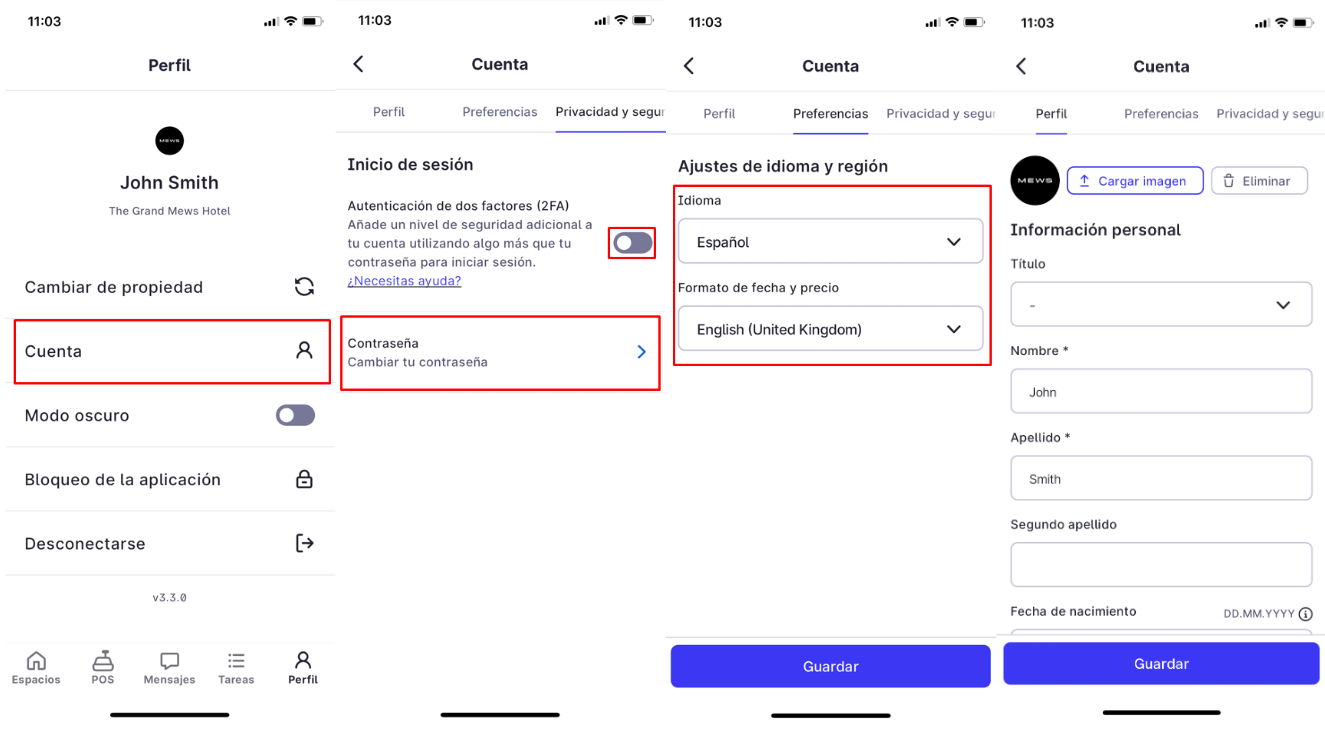The width and height of the screenshot is (1325, 738).
Task: Toggle Modo oscuro switch
Action: tap(295, 415)
